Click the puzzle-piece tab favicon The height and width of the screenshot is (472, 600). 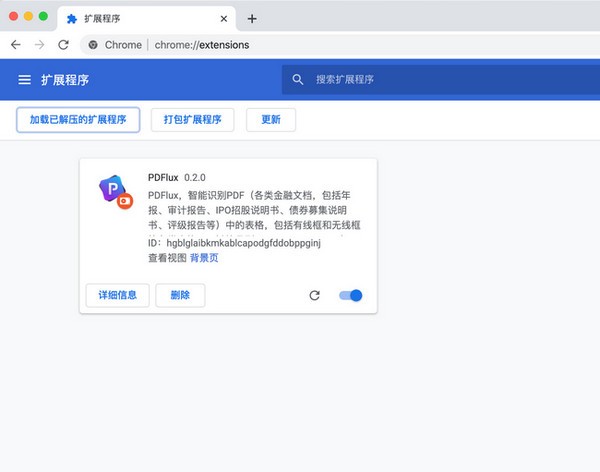72,19
